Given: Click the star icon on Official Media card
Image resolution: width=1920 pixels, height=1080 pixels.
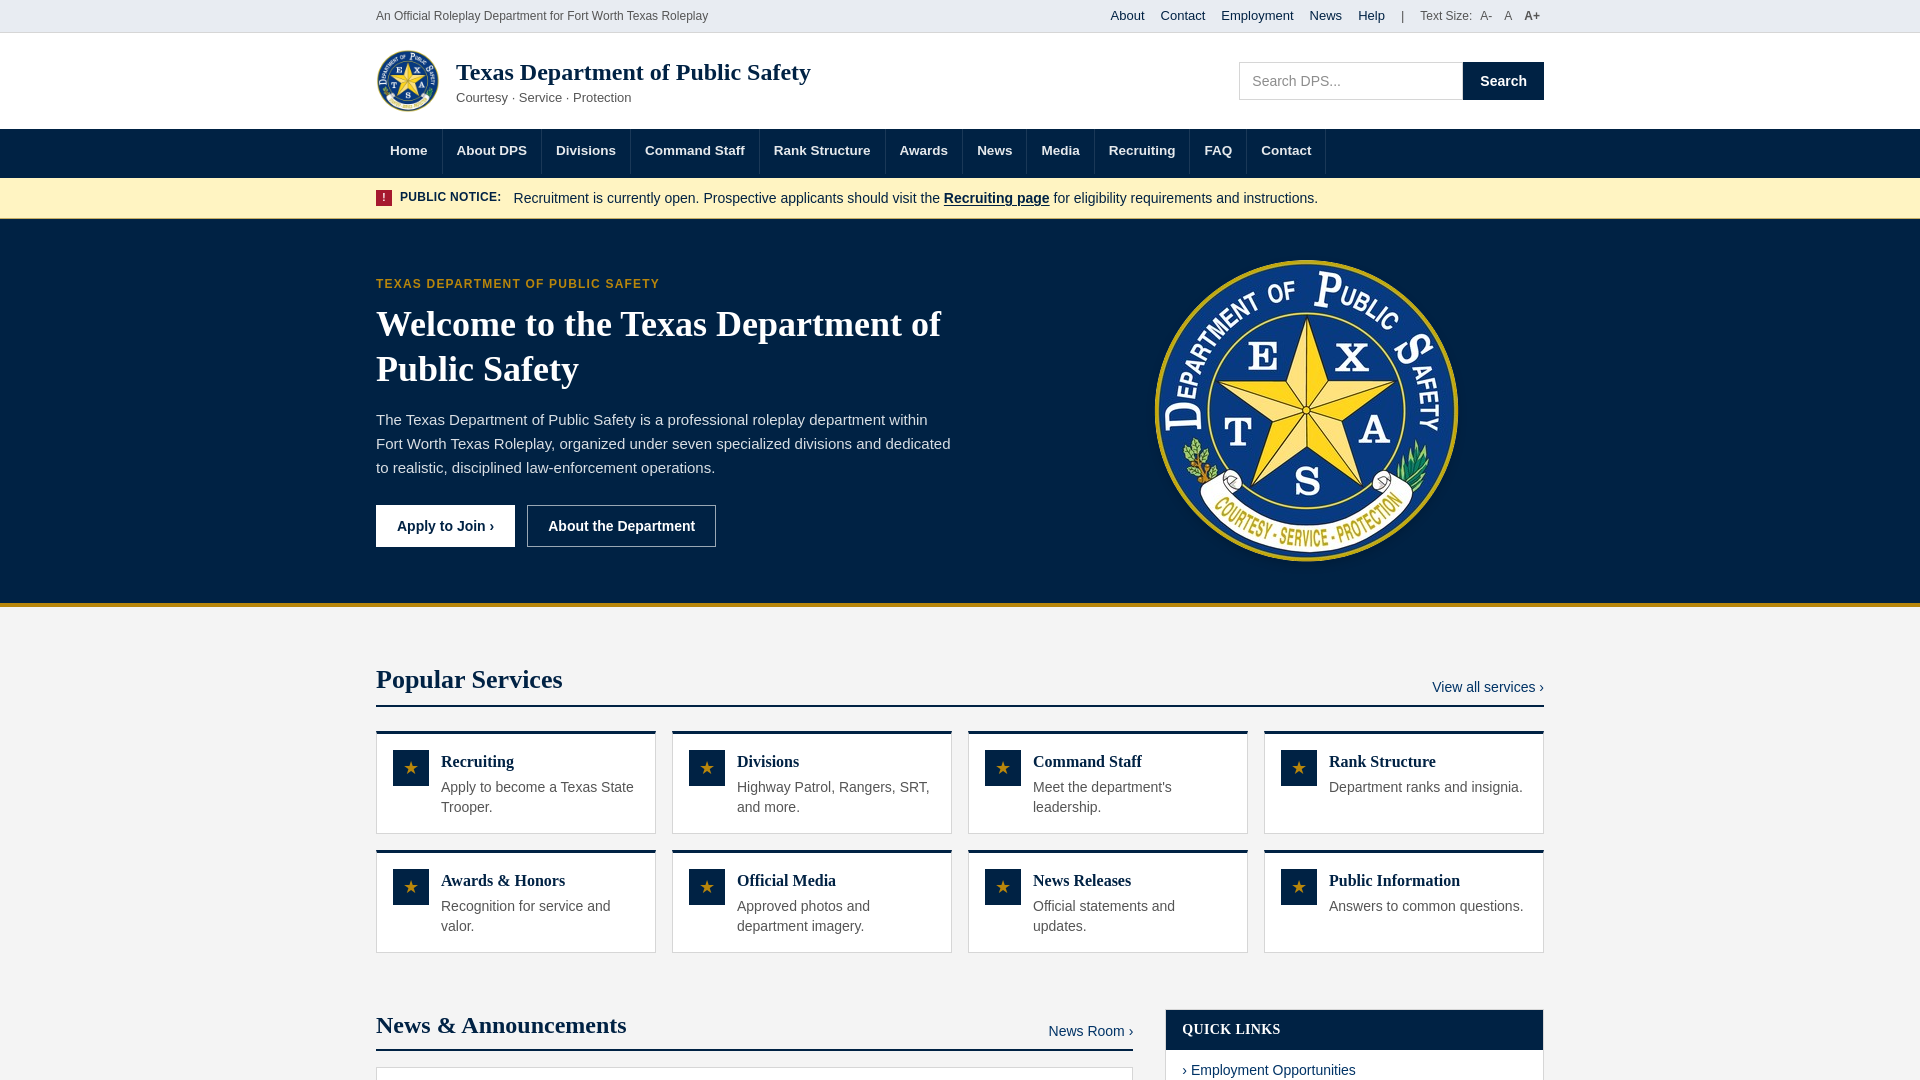Looking at the screenshot, I should point(707,887).
